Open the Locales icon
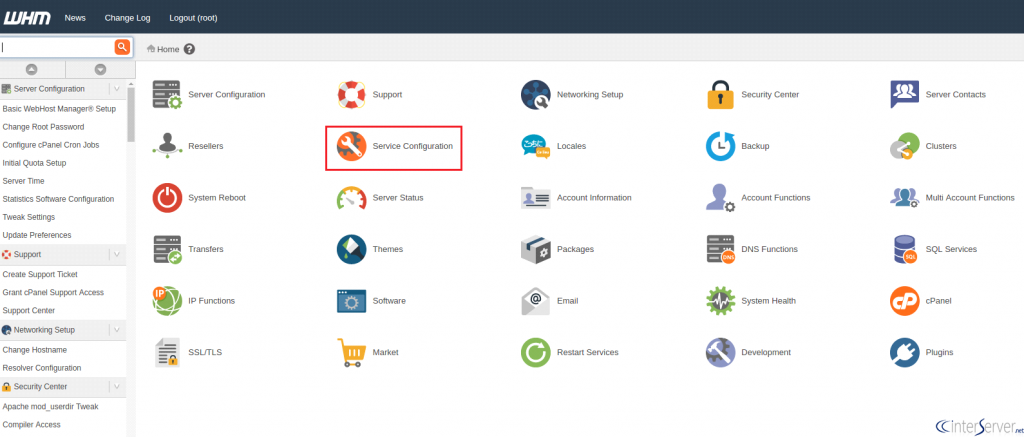The height and width of the screenshot is (437, 1024). tap(536, 146)
